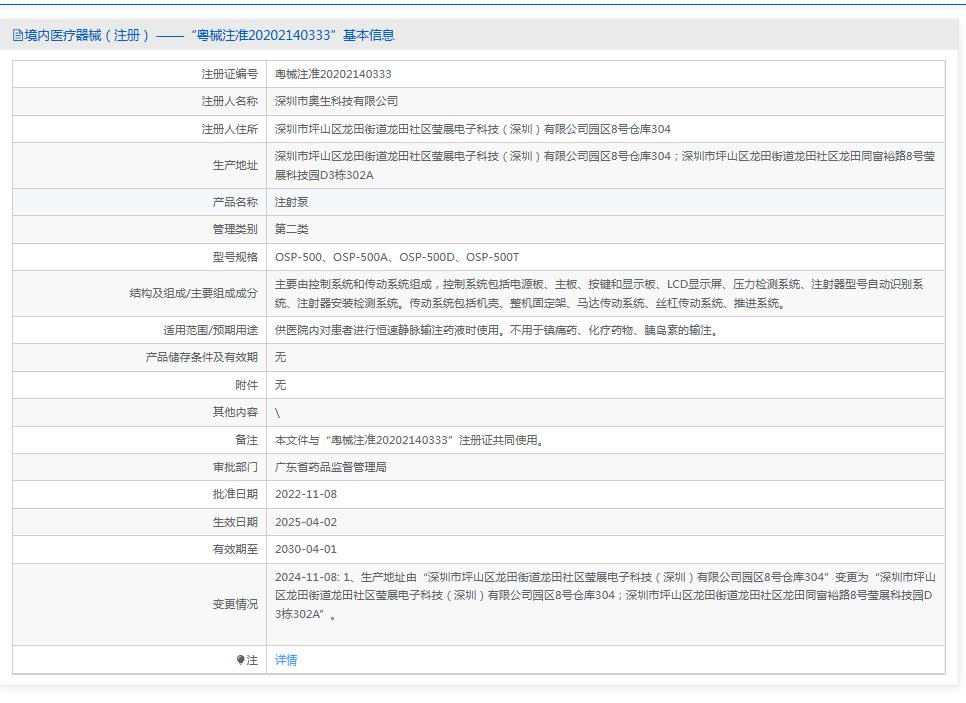The height and width of the screenshot is (703, 966).
Task: Select expiry date 2030-04-01
Action: click(306, 549)
